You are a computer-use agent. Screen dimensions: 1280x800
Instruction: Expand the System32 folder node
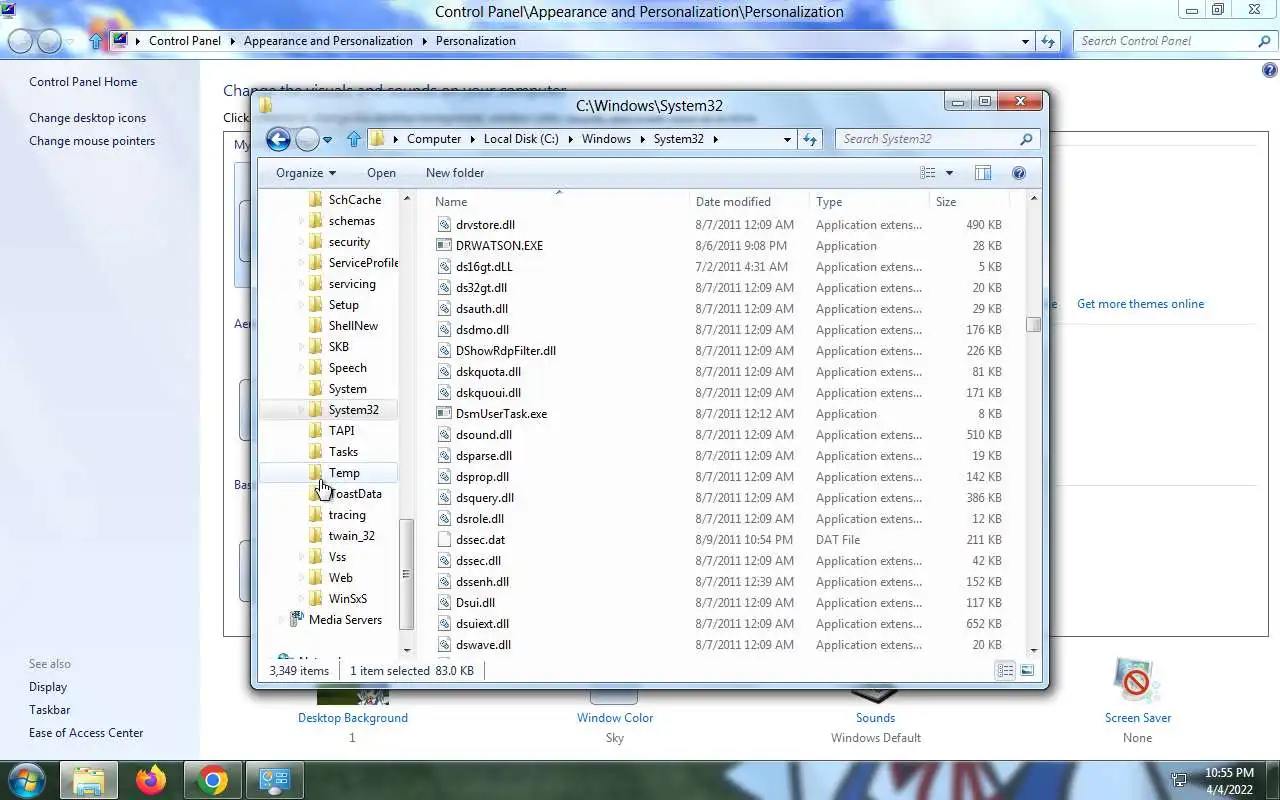[x=301, y=410]
